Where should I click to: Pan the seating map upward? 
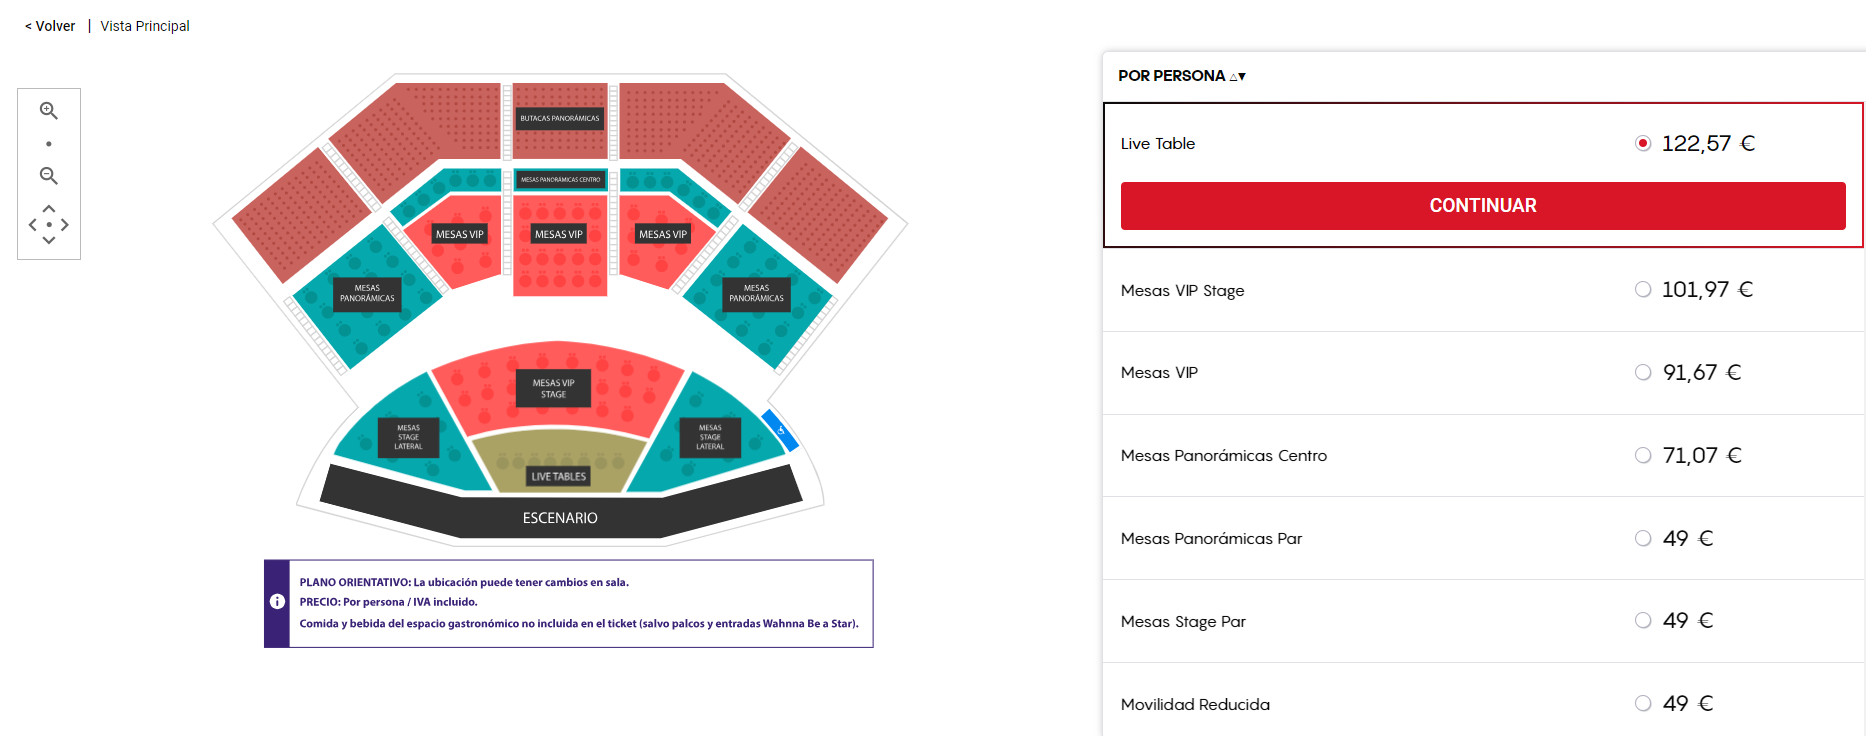[x=48, y=208]
